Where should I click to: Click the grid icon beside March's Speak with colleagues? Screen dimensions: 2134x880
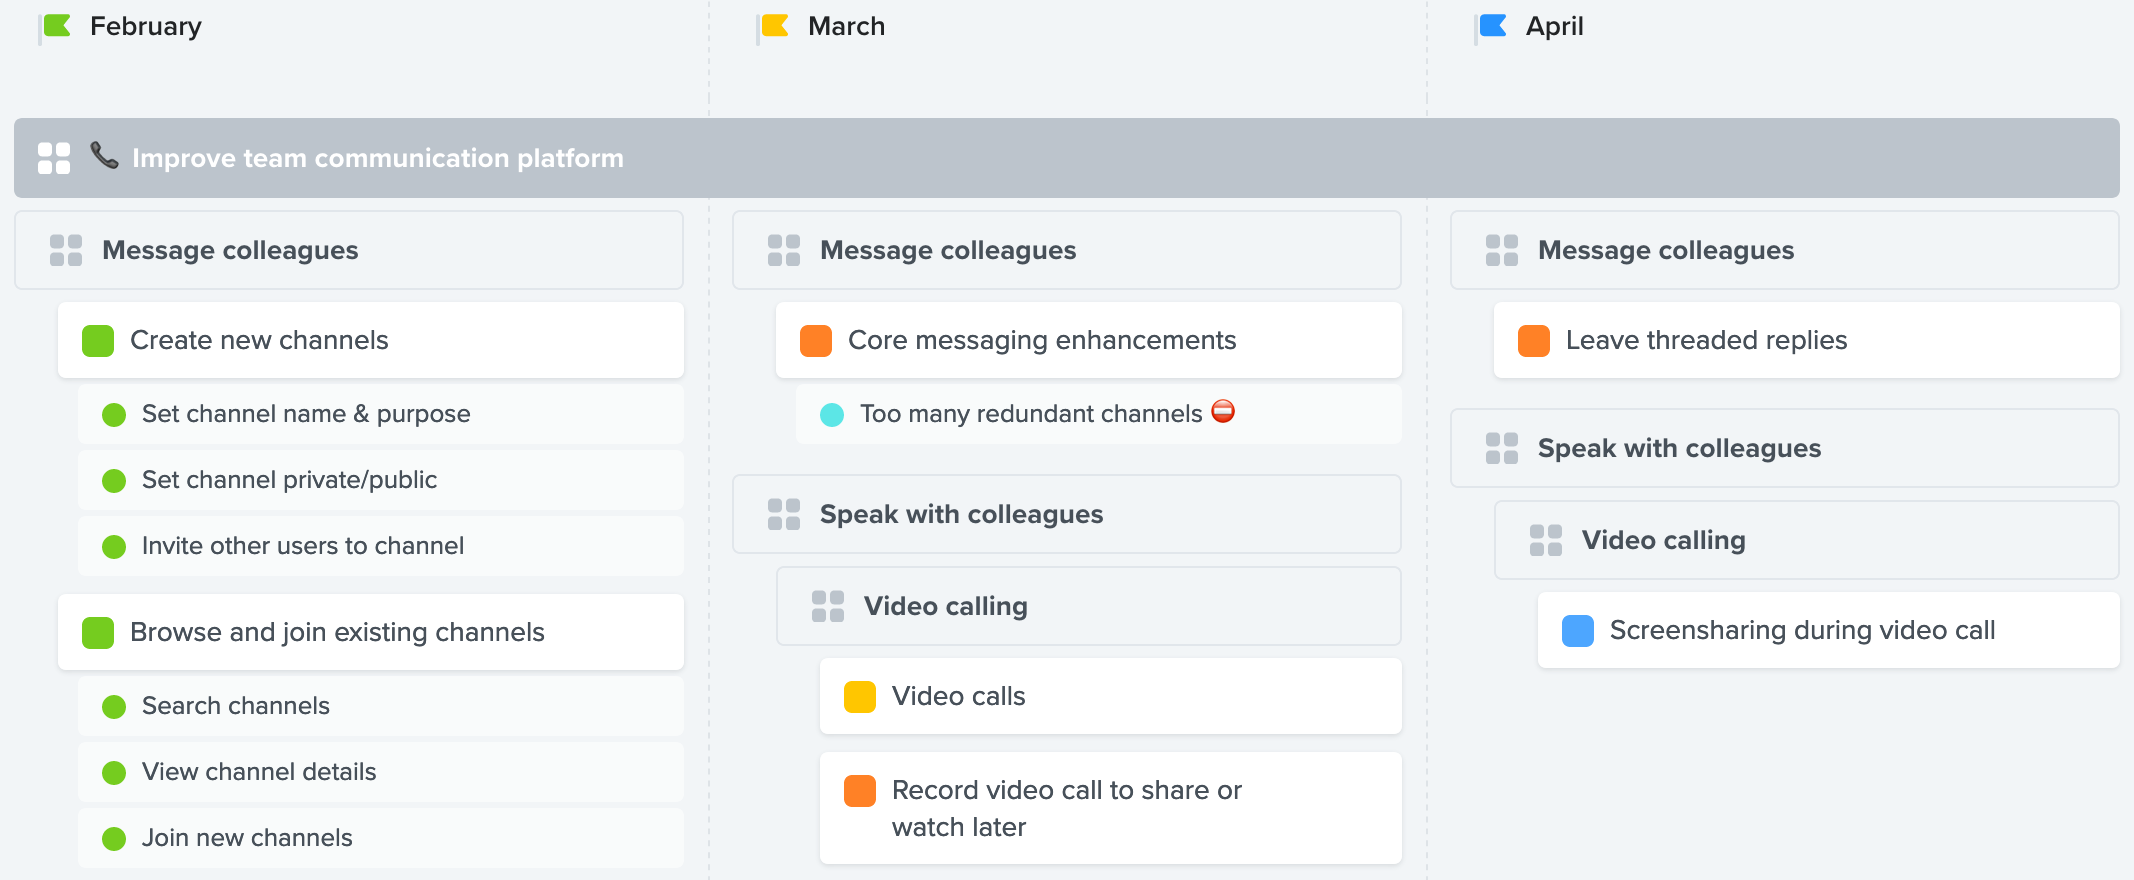(x=784, y=514)
